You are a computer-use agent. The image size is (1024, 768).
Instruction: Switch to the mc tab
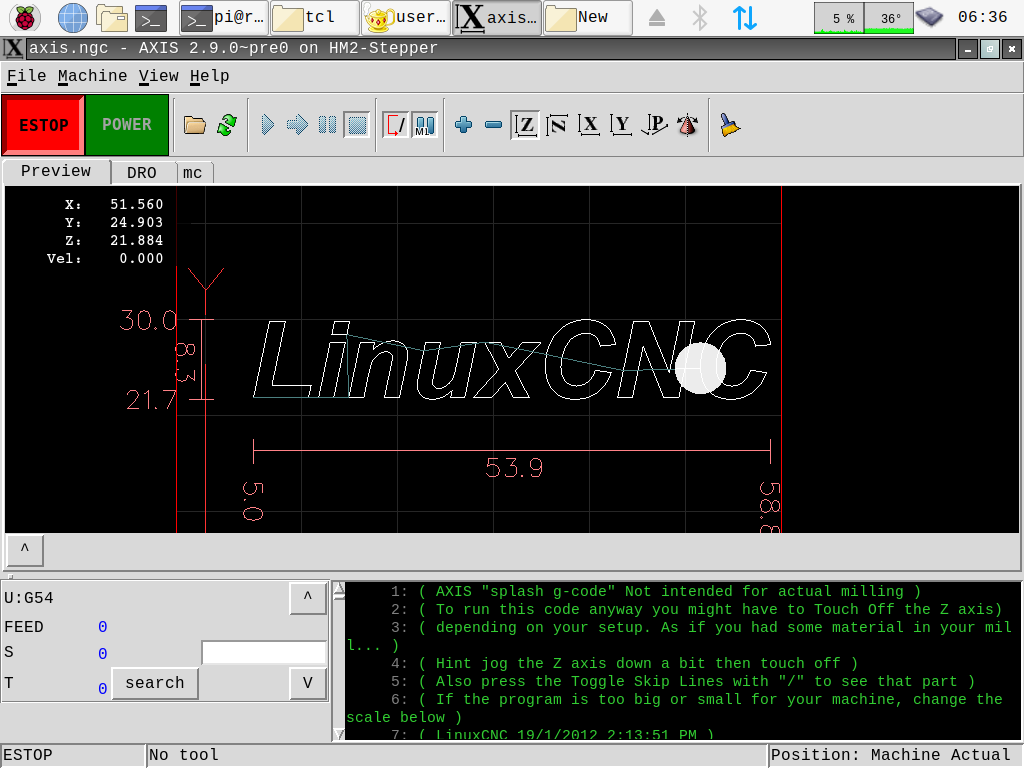click(x=193, y=173)
